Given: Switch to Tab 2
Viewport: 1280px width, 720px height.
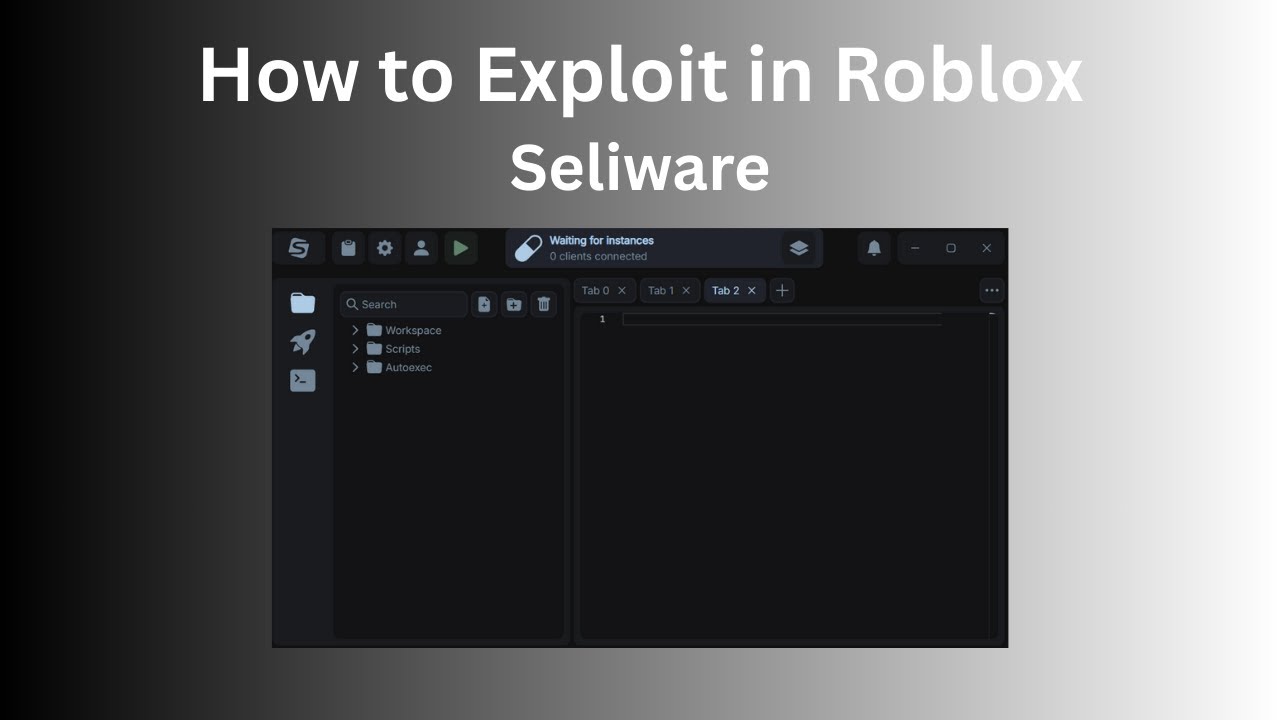Looking at the screenshot, I should tap(726, 291).
